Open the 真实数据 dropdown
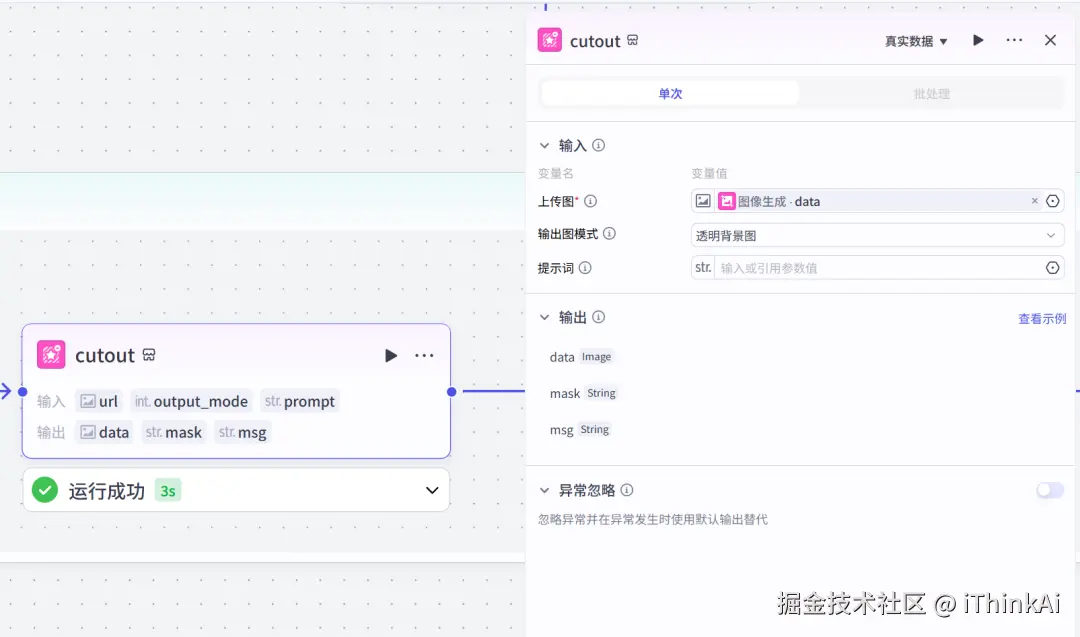Screen dimensions: 1080x637 click(x=916, y=41)
